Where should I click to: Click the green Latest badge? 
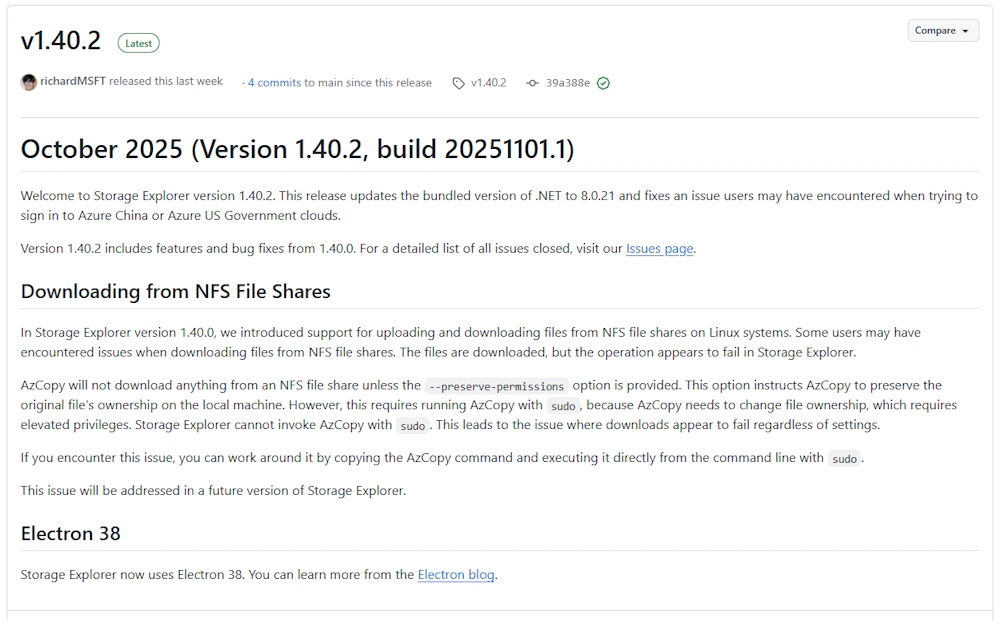click(139, 43)
